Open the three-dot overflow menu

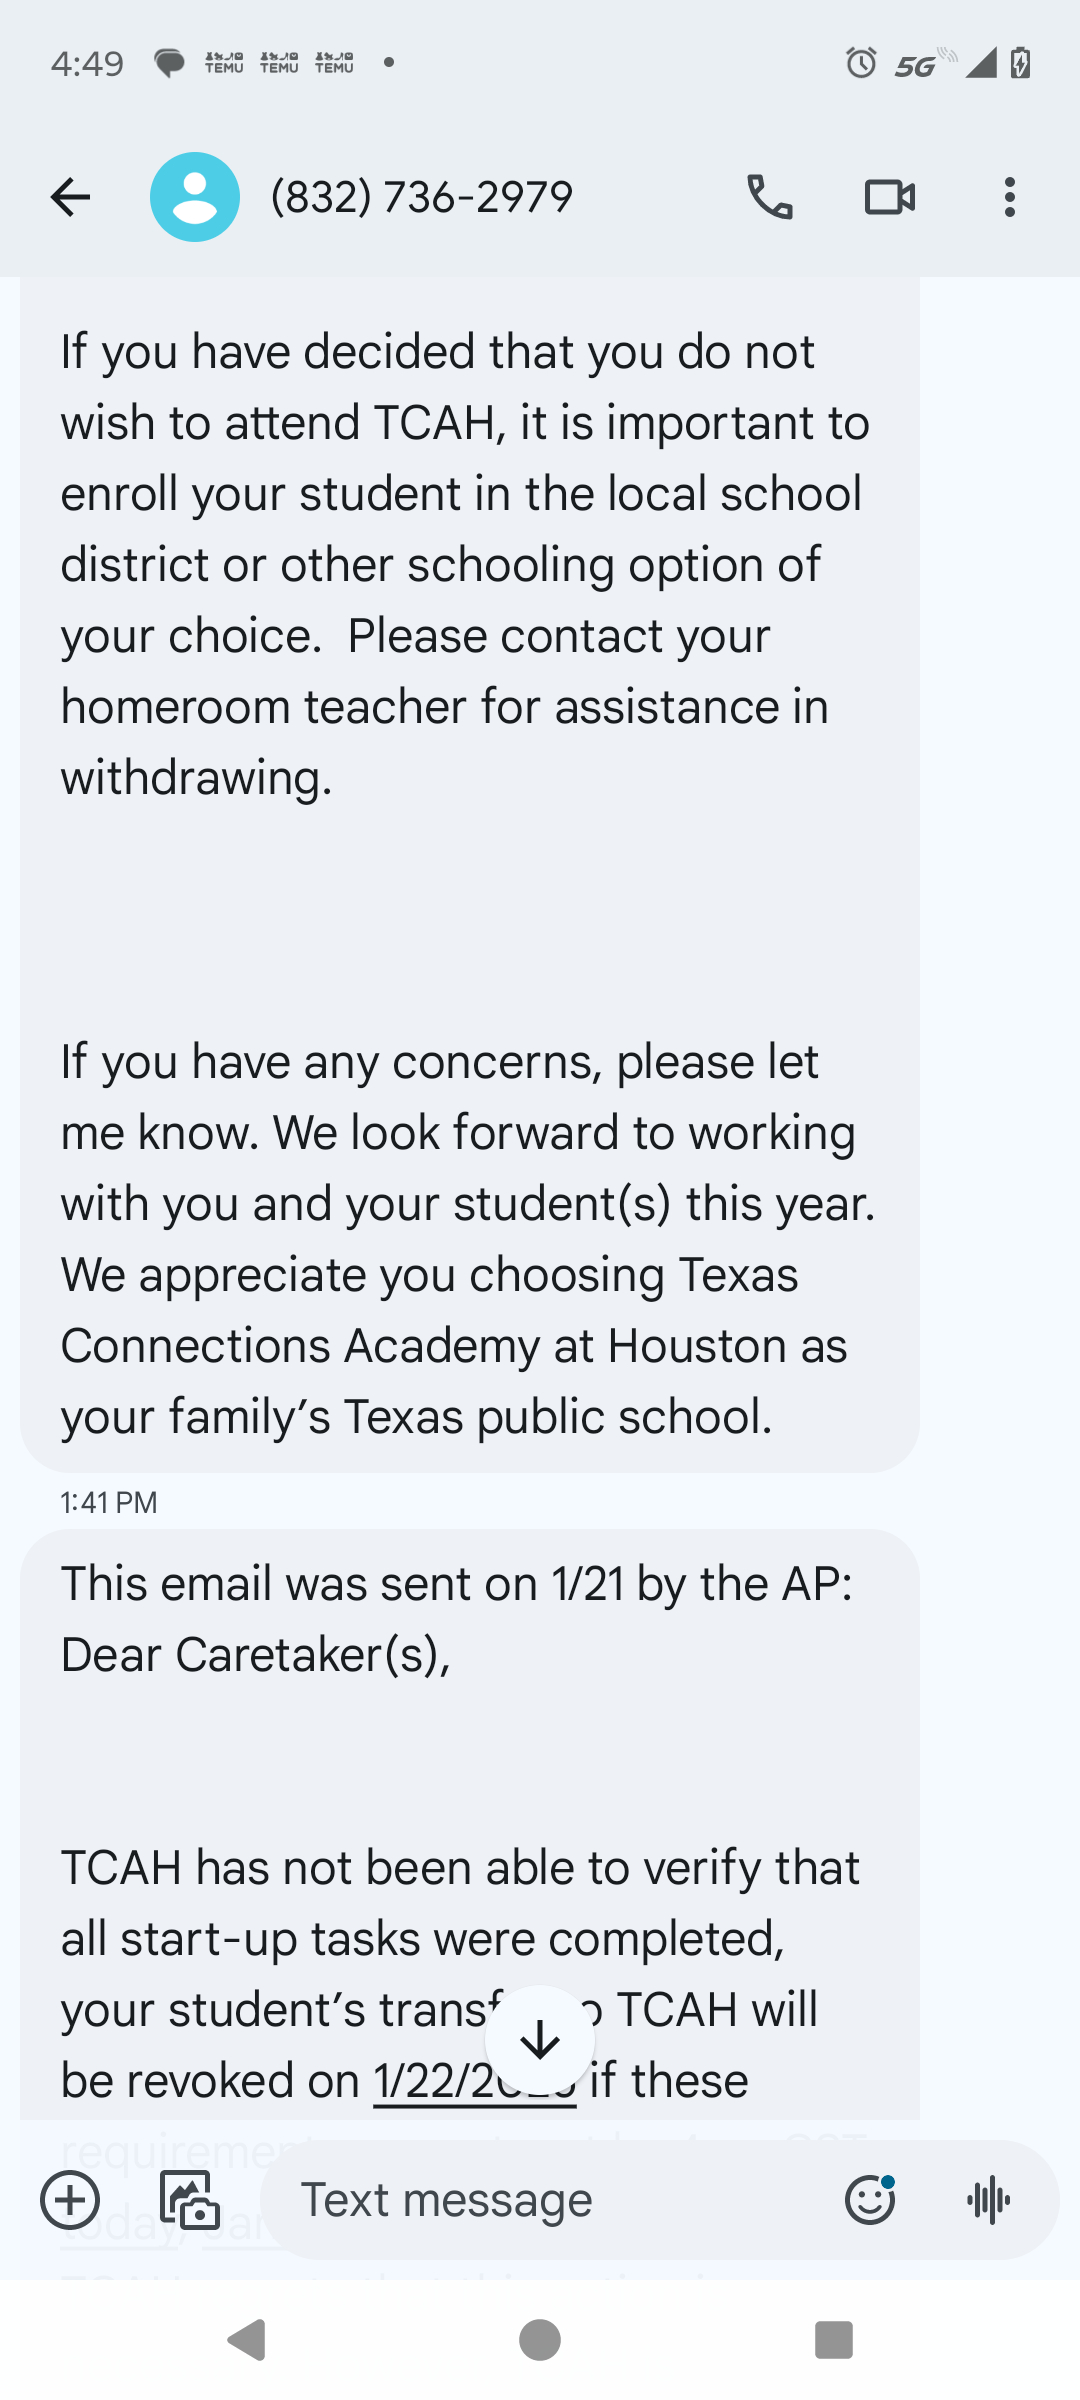click(1010, 197)
